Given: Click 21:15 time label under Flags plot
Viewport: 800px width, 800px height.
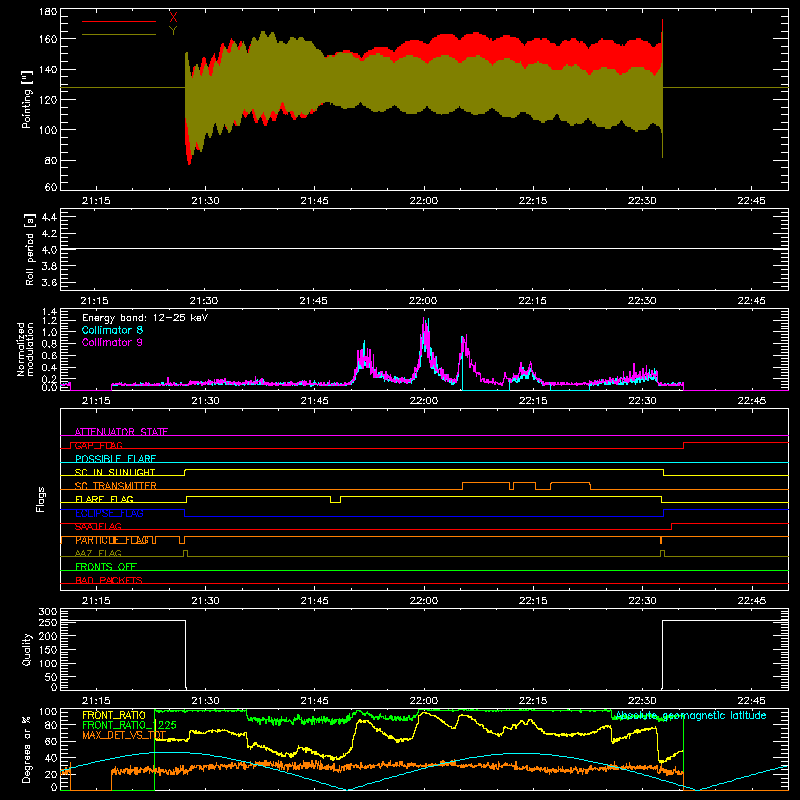Looking at the screenshot, I should [x=96, y=601].
